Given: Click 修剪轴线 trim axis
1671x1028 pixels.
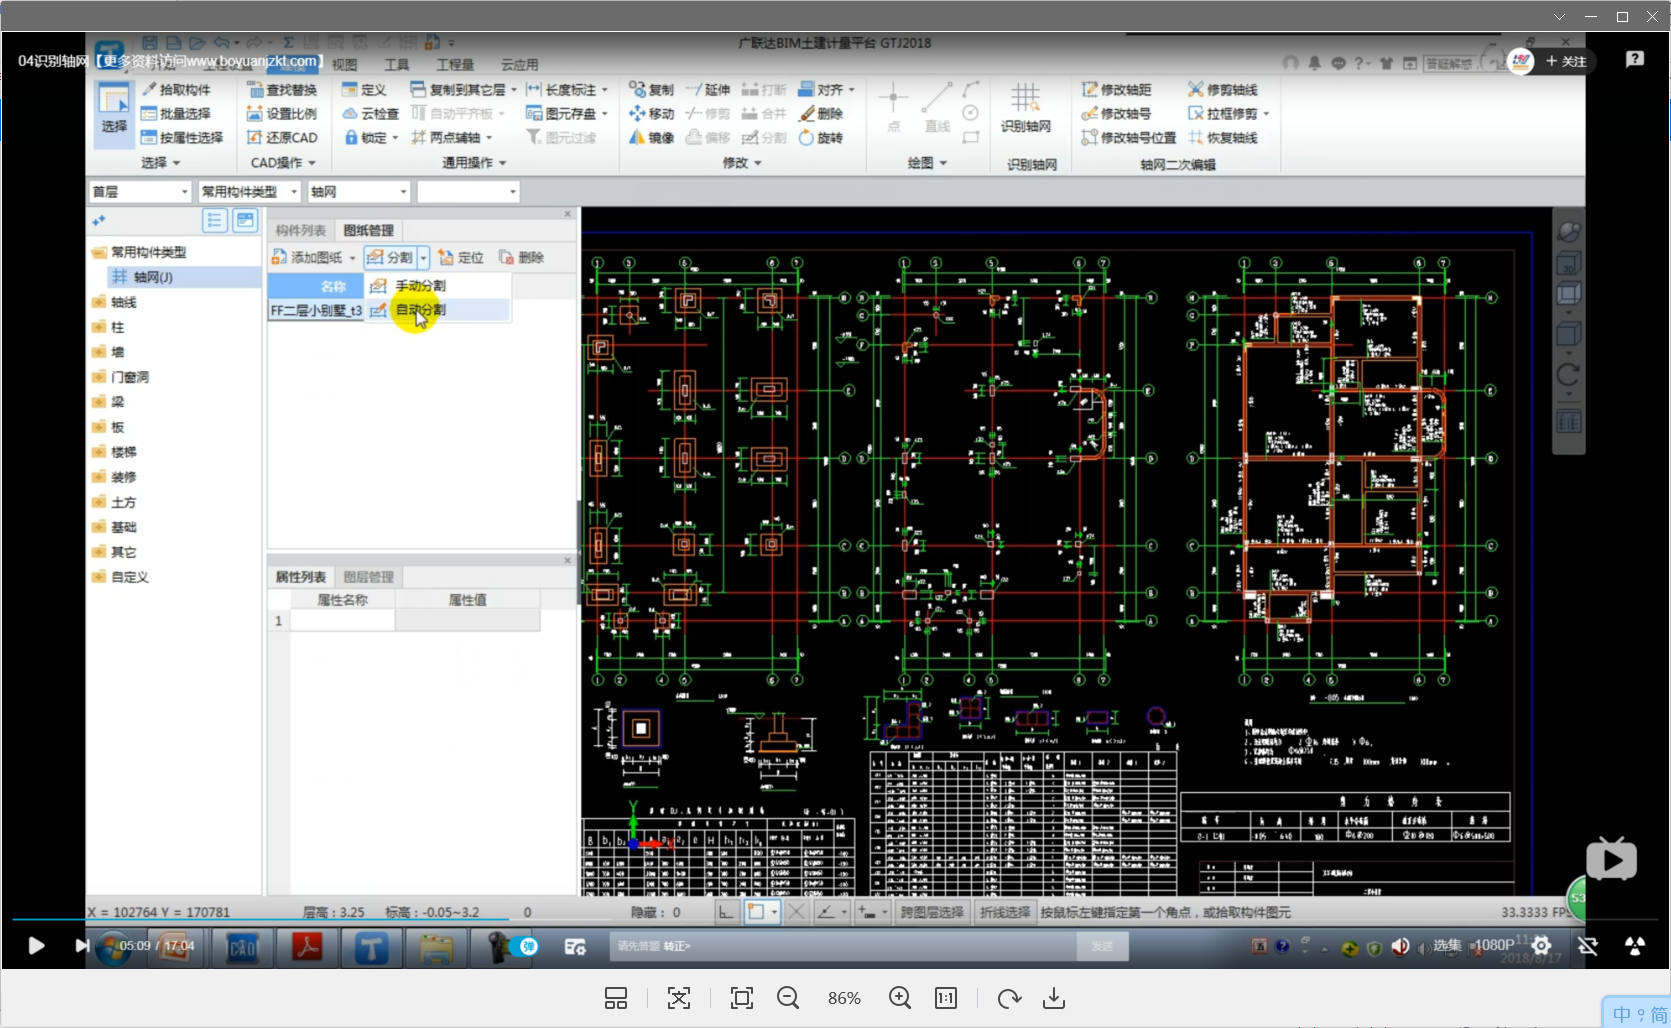Looking at the screenshot, I should (x=1223, y=90).
